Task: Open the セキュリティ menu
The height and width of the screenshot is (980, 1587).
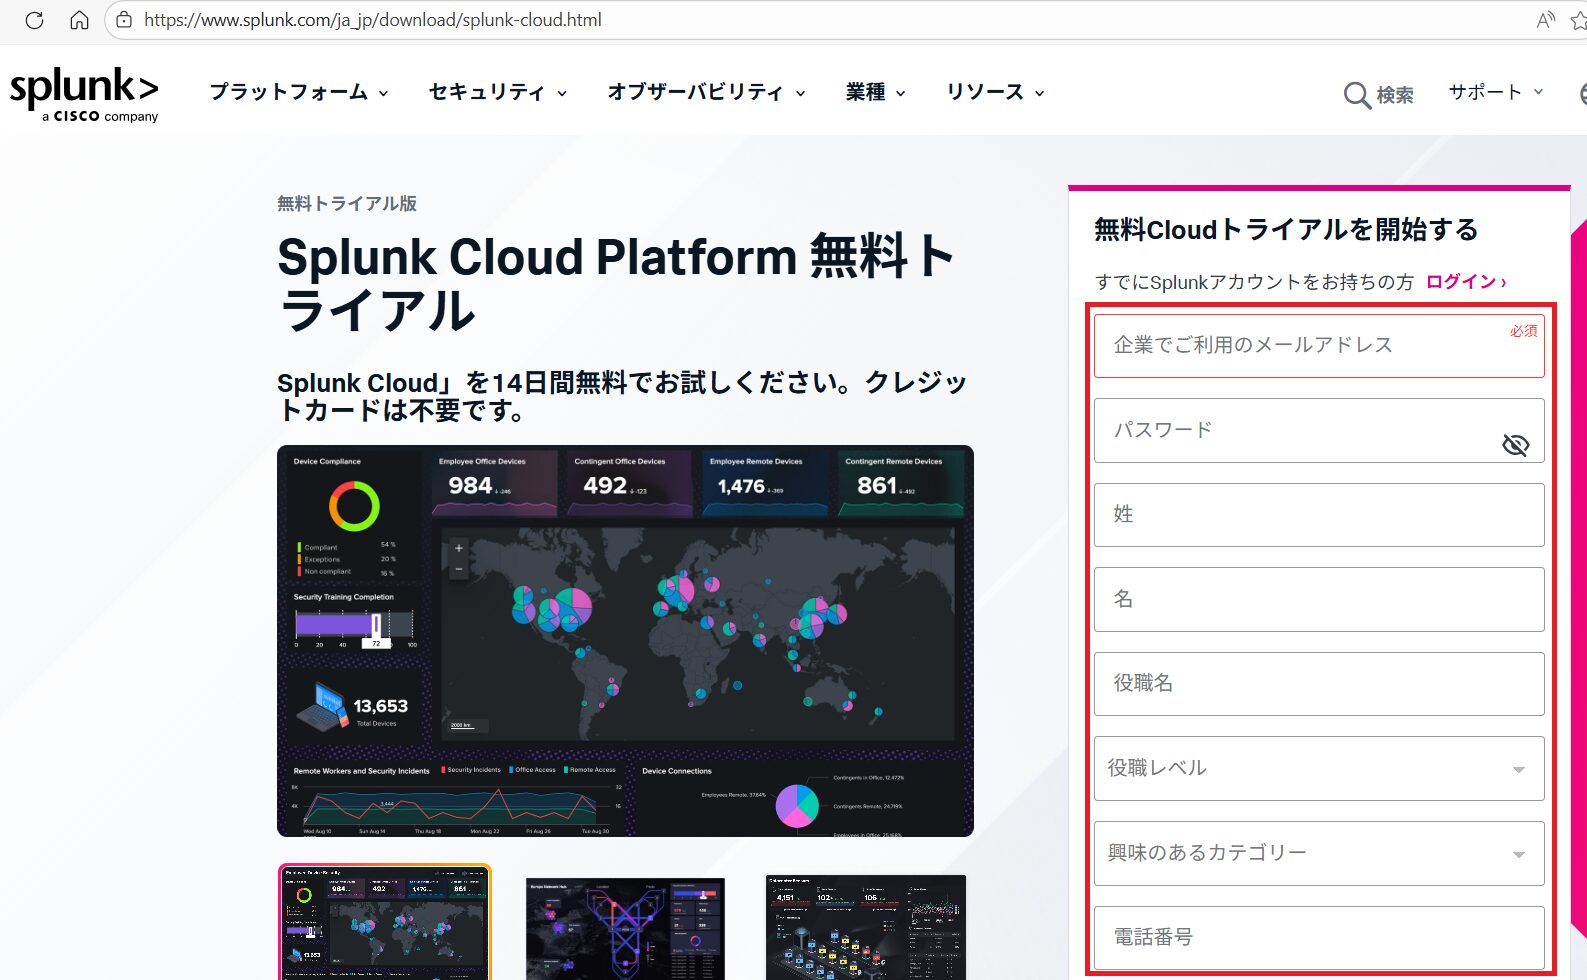Action: click(x=497, y=92)
